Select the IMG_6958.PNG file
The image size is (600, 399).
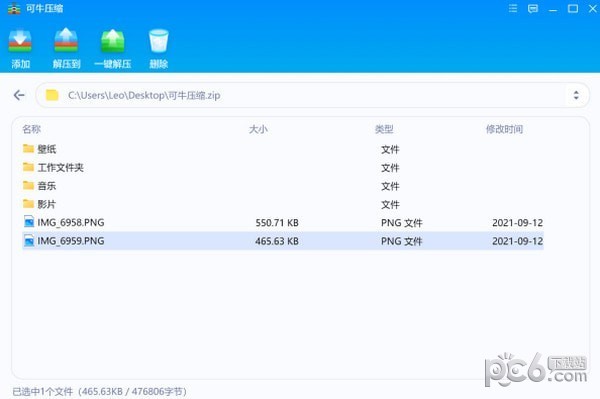283,222
